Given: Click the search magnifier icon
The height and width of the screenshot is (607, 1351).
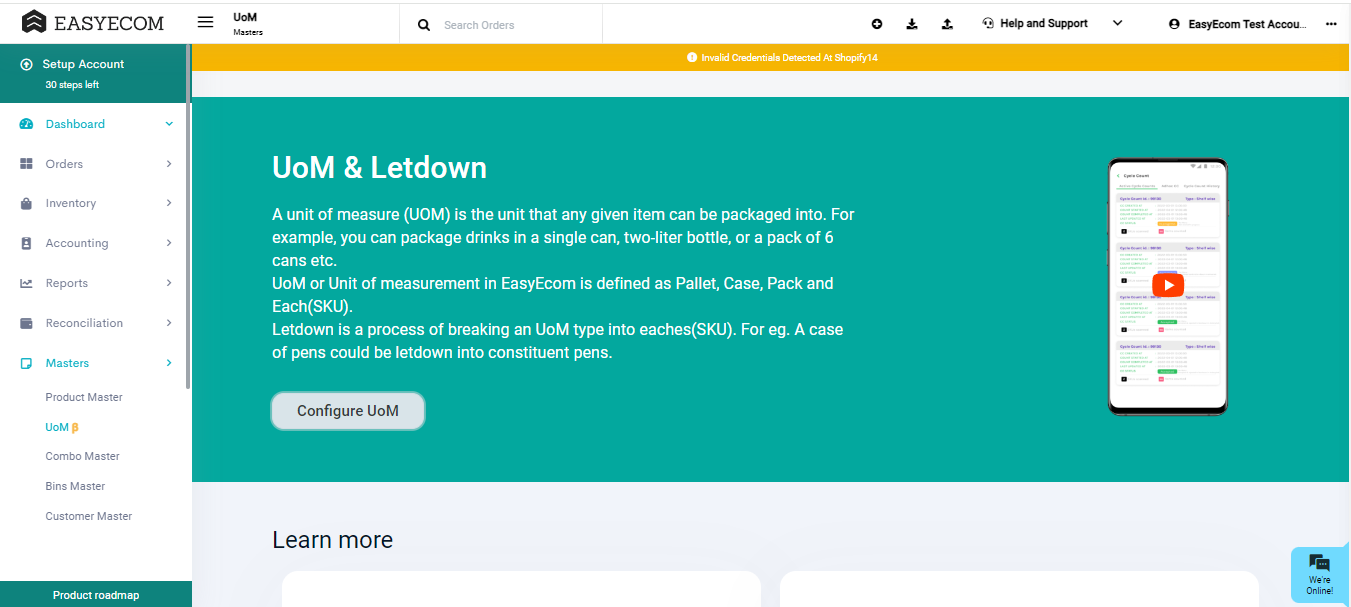Looking at the screenshot, I should point(424,25).
